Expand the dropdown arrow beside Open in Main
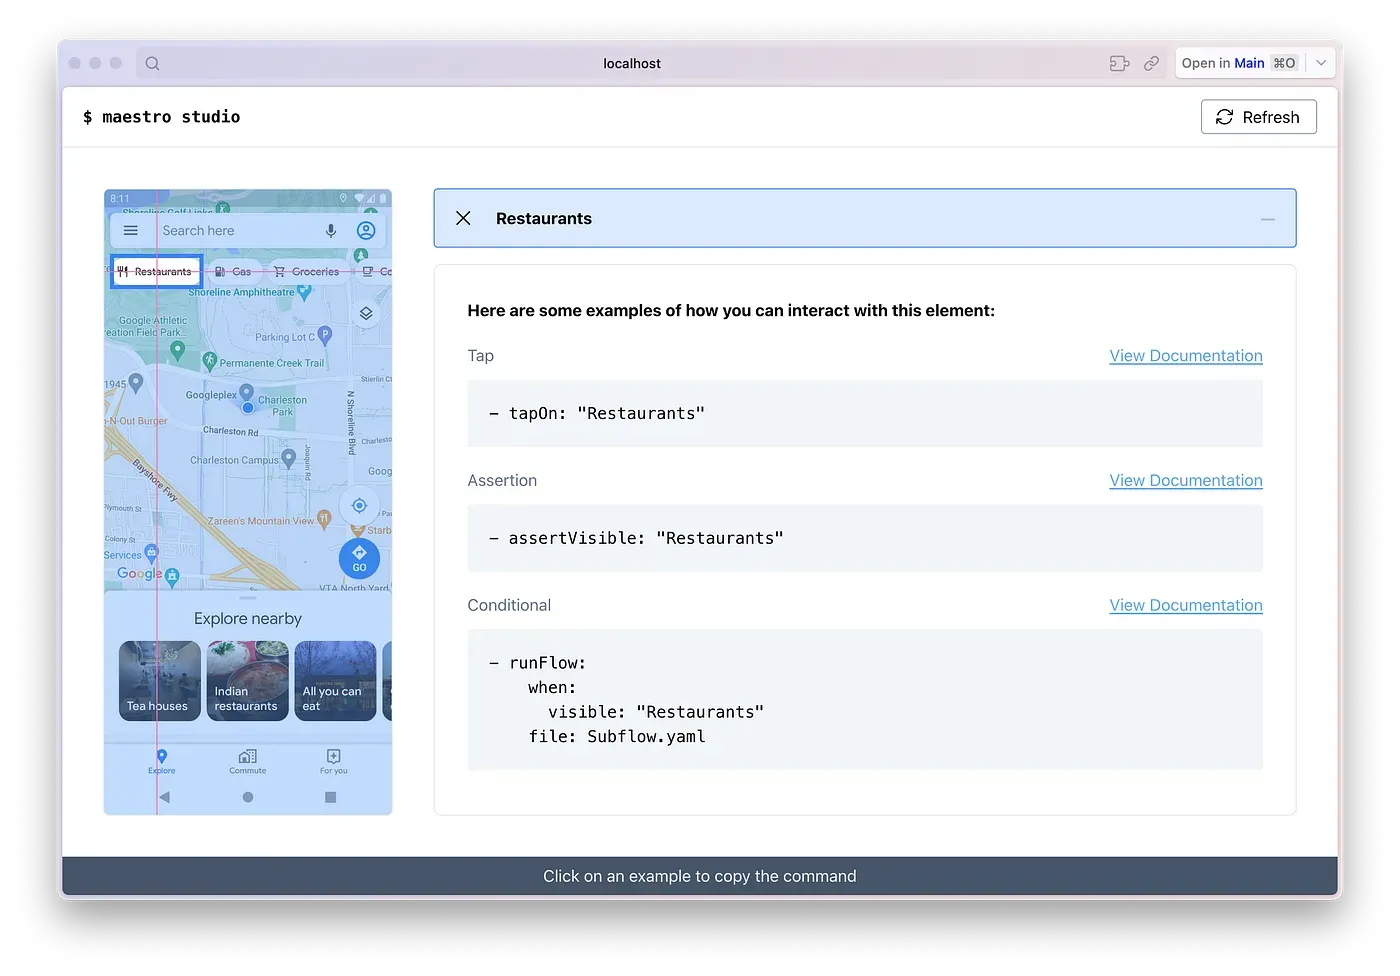Viewport: 1400px width, 976px height. pyautogui.click(x=1321, y=63)
